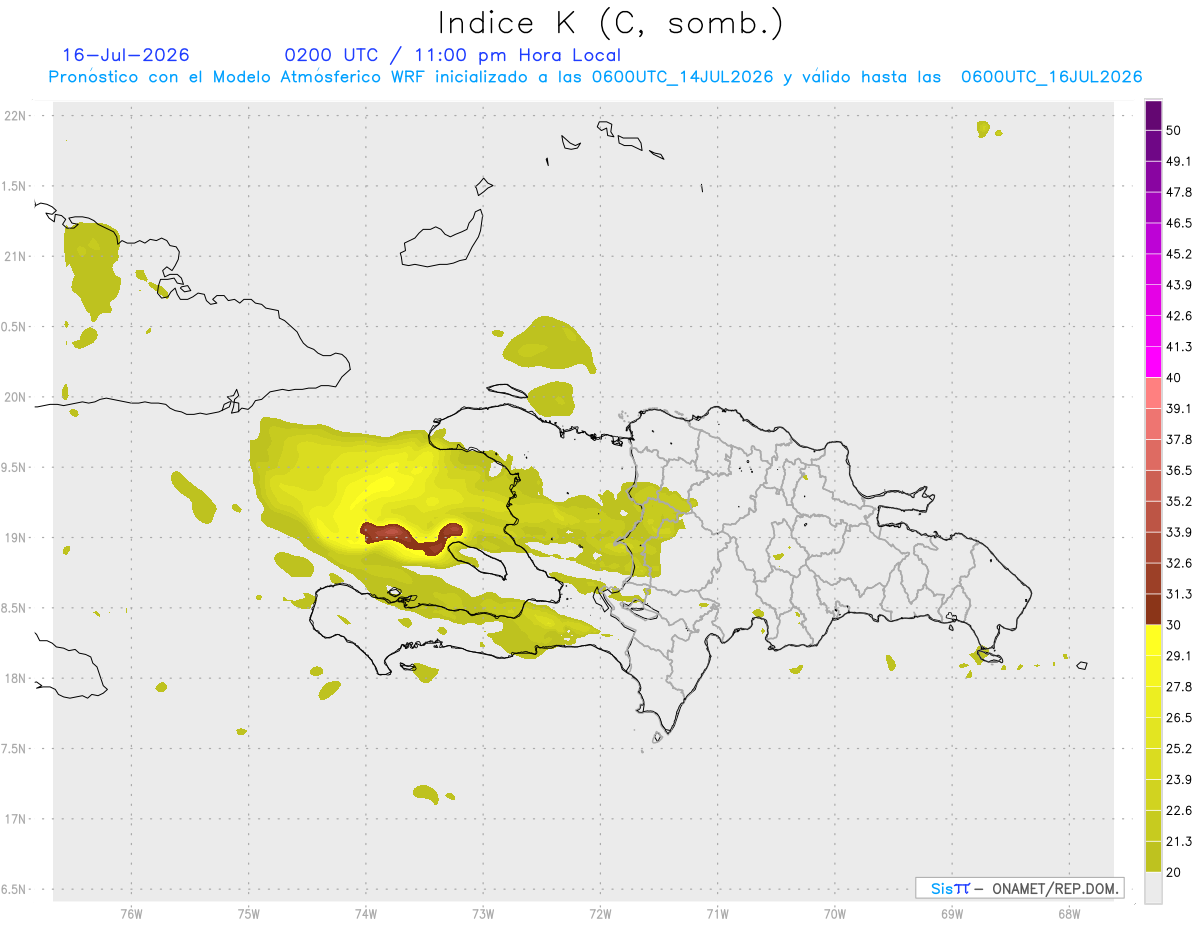
Task: Click the colorbar value '35.2'
Action: (1179, 501)
